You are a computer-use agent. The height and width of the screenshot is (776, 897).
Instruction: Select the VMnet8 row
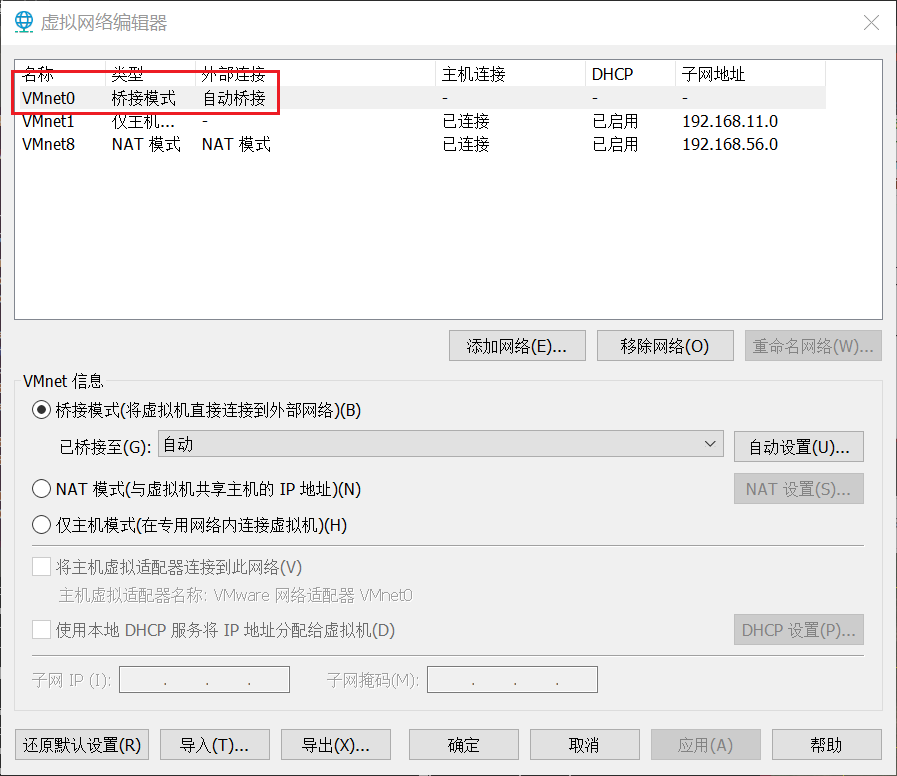[423, 144]
